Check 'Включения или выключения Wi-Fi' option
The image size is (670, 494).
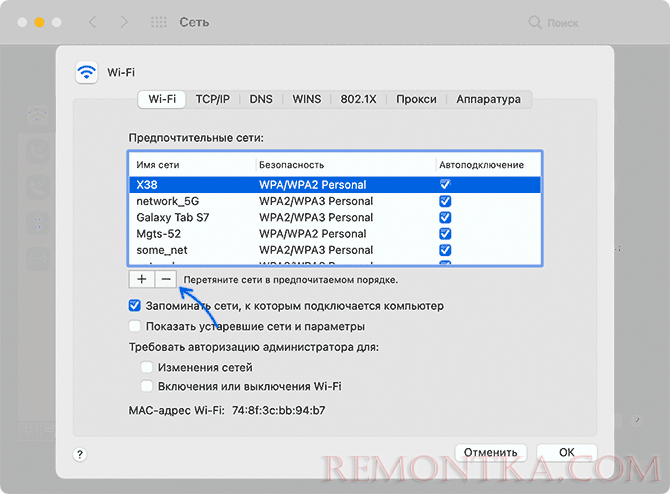pos(147,386)
